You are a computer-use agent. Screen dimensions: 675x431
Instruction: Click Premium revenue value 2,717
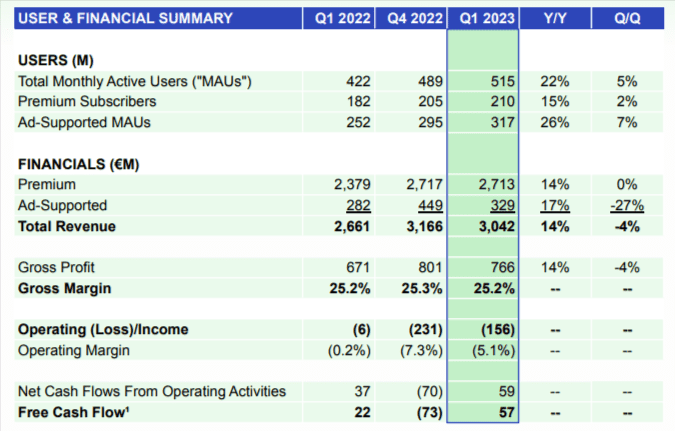[x=424, y=185]
